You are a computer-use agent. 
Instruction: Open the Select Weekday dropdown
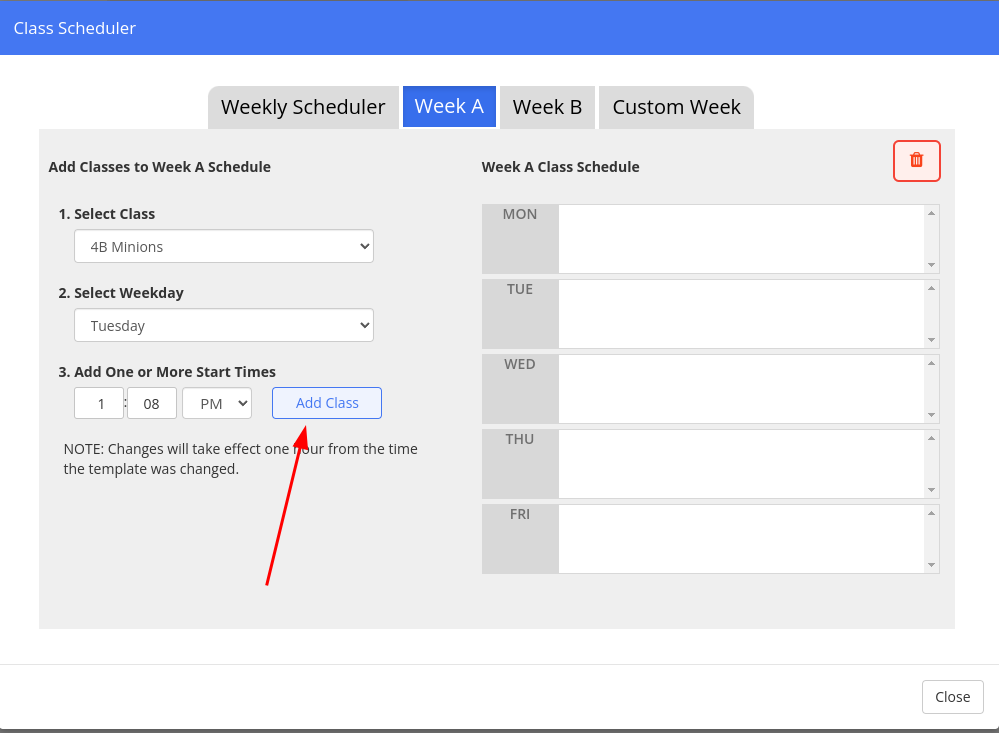point(224,325)
